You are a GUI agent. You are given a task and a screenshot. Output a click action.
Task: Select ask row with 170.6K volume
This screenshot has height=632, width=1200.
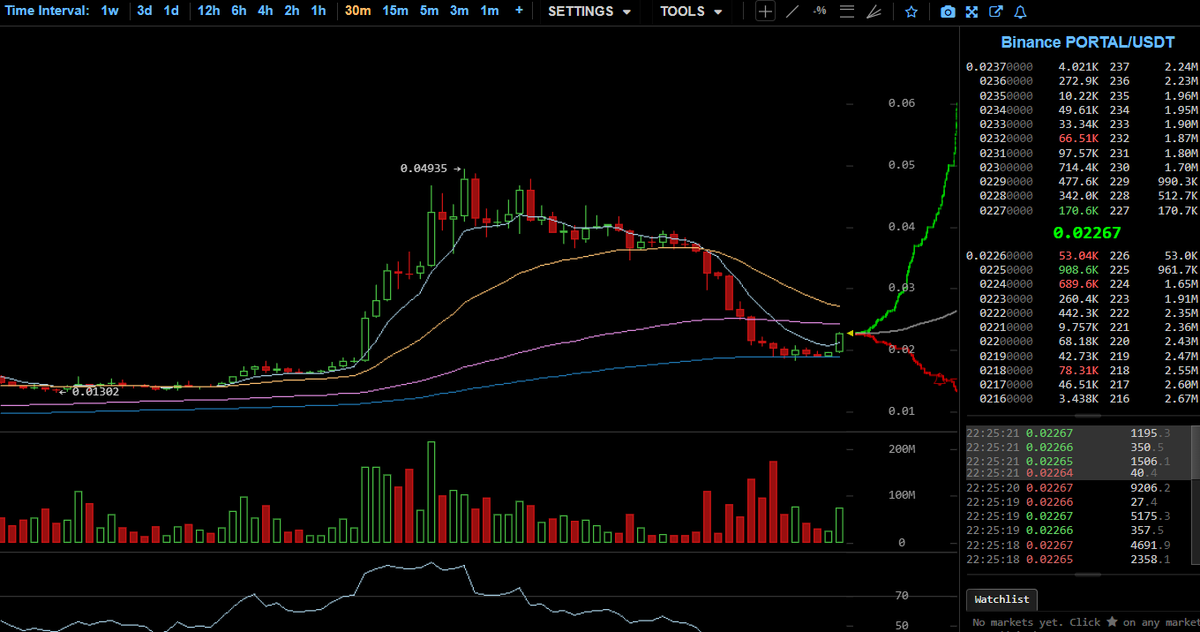[1081, 211]
